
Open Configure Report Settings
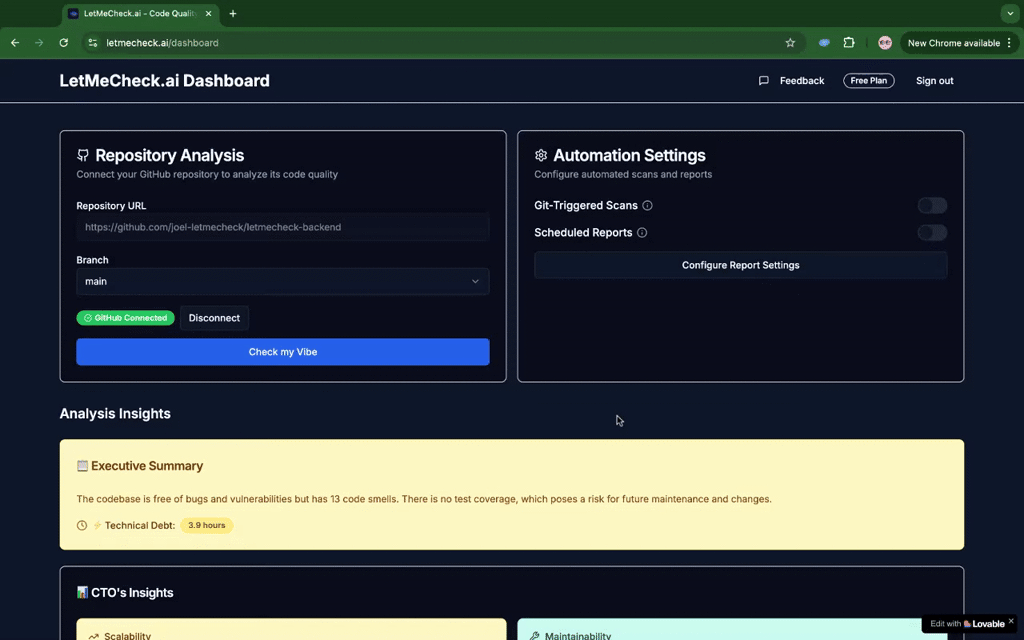(x=740, y=265)
